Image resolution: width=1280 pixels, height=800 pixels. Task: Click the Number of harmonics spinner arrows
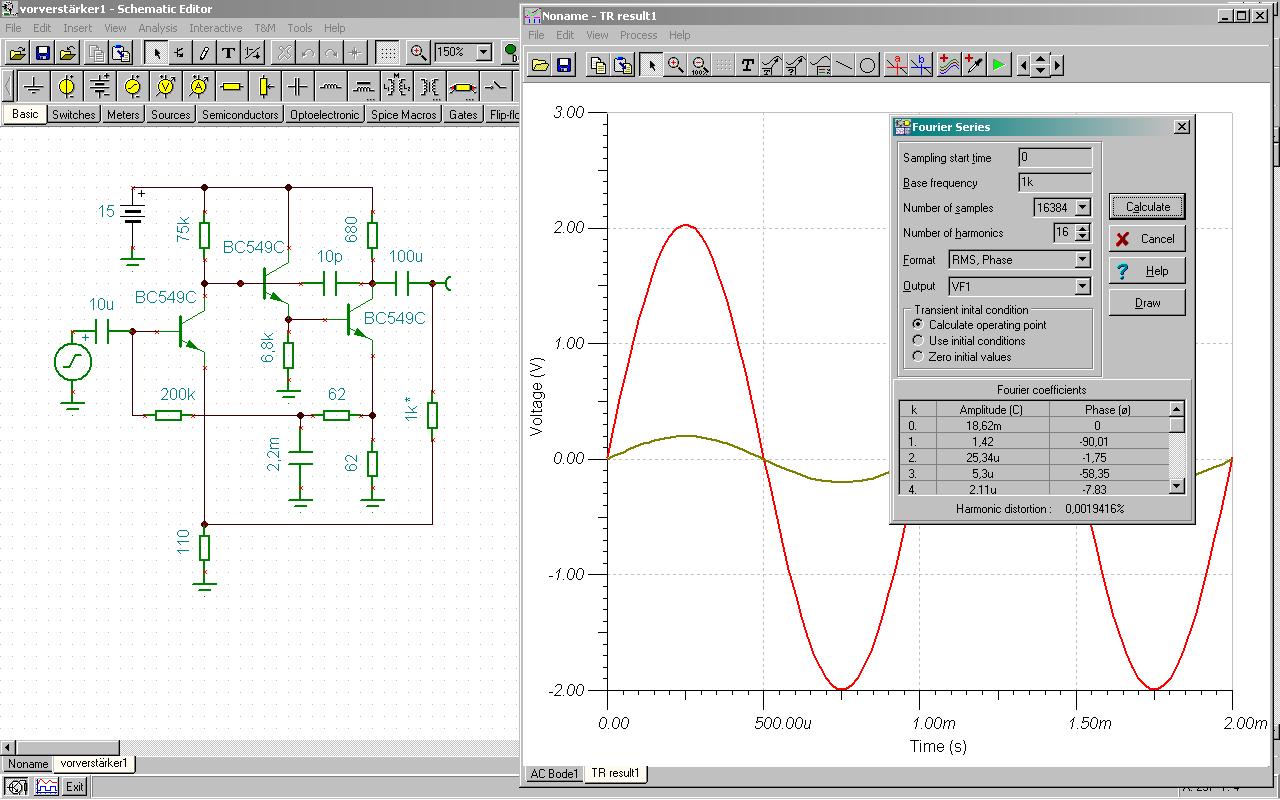click(1083, 233)
